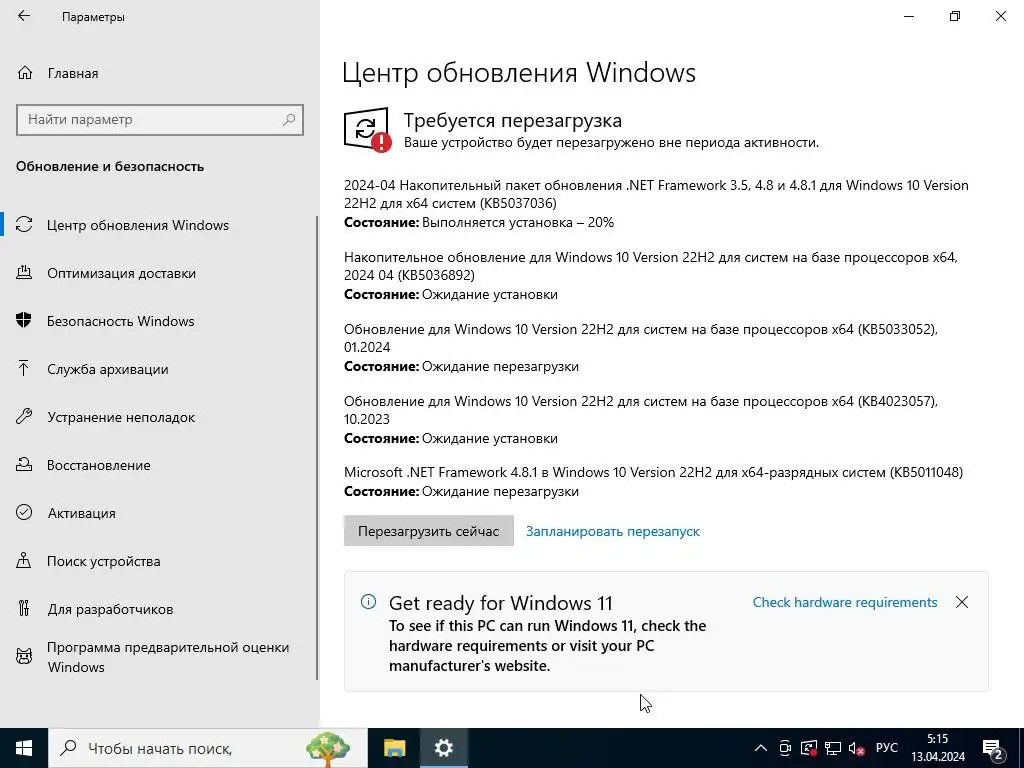Screen dimensions: 1024x768
Task: Switch РУС input language indicator
Action: [x=887, y=748]
